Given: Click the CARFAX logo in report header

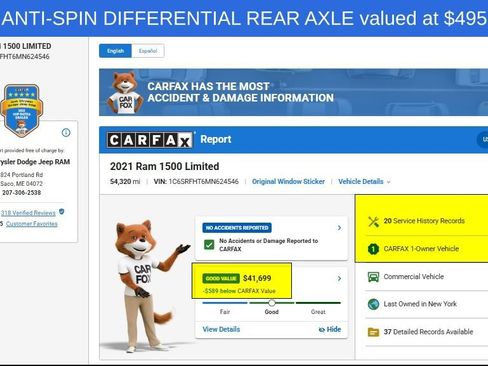Looking at the screenshot, I should click(x=150, y=140).
